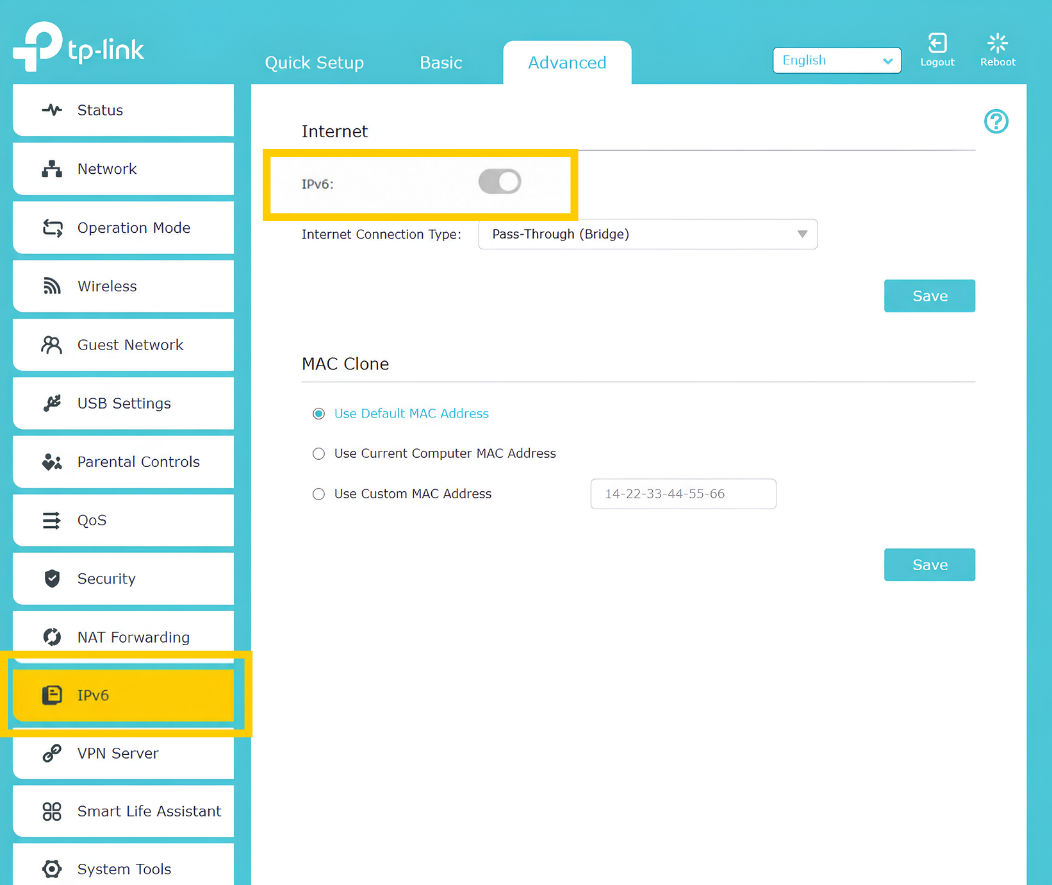Click the Security shield icon
This screenshot has width=1052, height=885.
(x=52, y=578)
